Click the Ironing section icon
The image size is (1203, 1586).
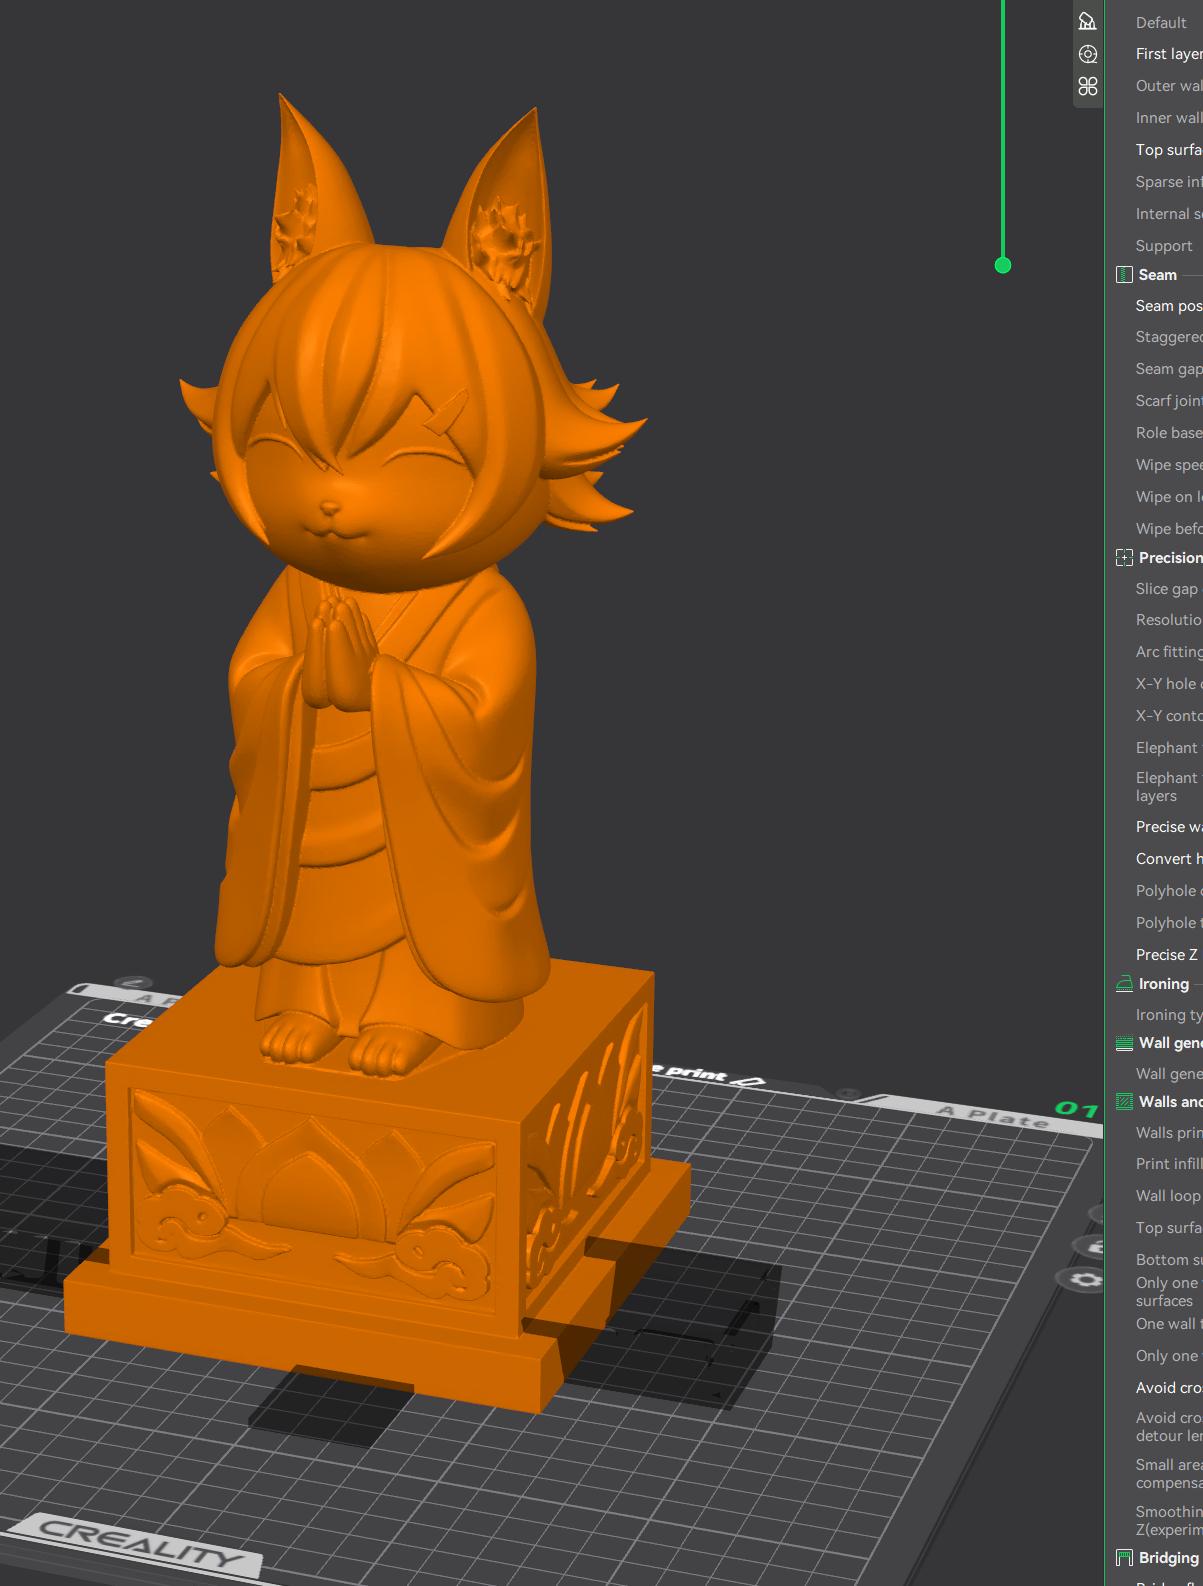point(1124,984)
